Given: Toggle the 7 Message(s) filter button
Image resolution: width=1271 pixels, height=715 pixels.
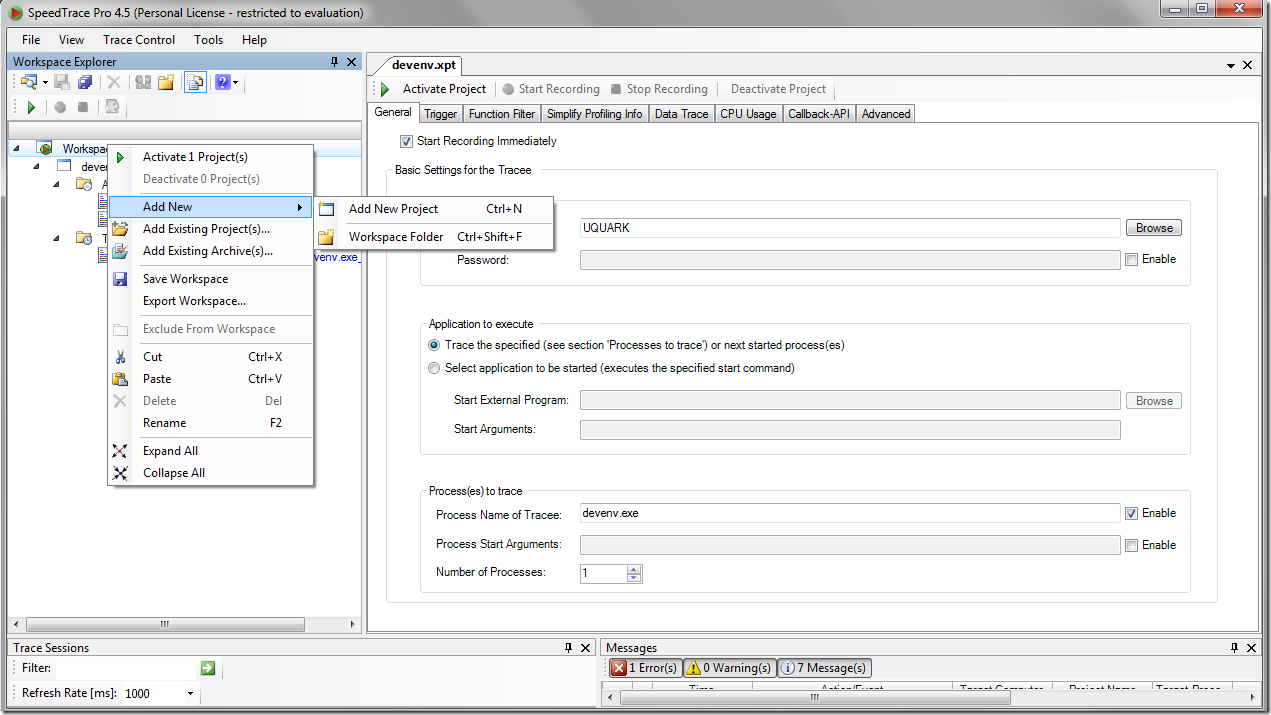Looking at the screenshot, I should pos(823,667).
